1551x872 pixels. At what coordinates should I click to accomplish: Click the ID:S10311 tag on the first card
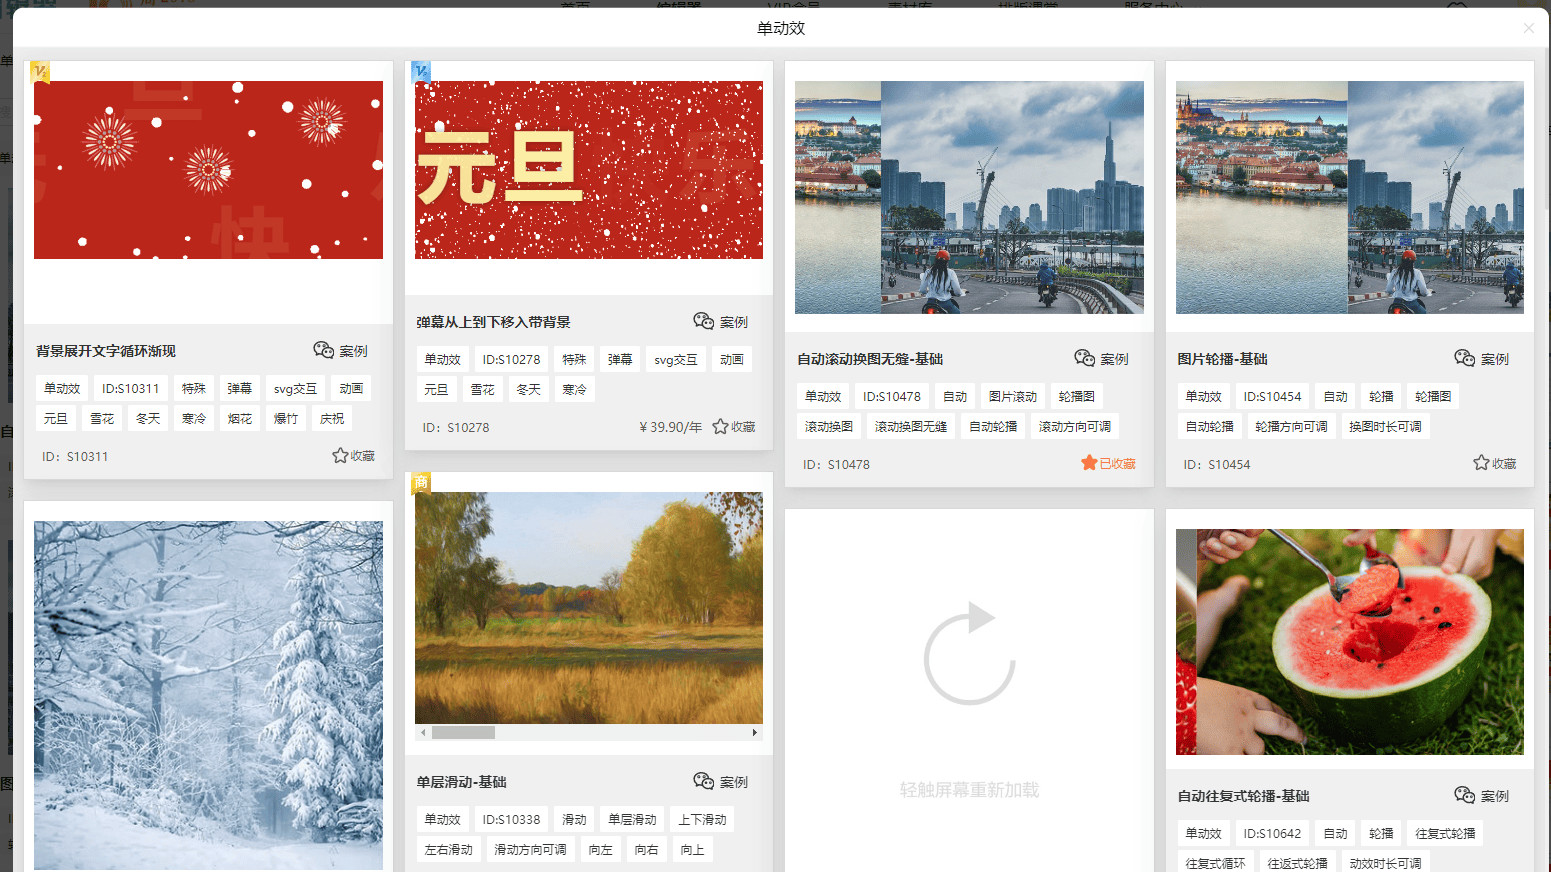130,387
